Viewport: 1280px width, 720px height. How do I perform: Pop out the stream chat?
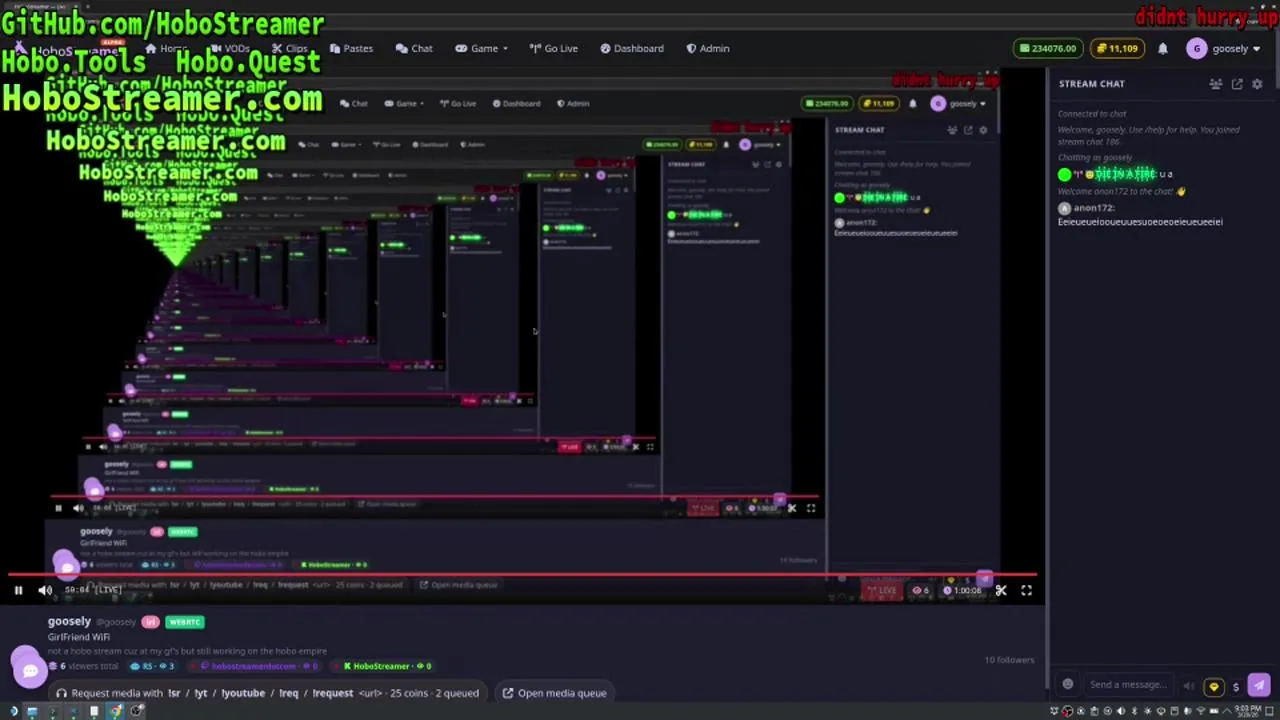(x=1237, y=84)
